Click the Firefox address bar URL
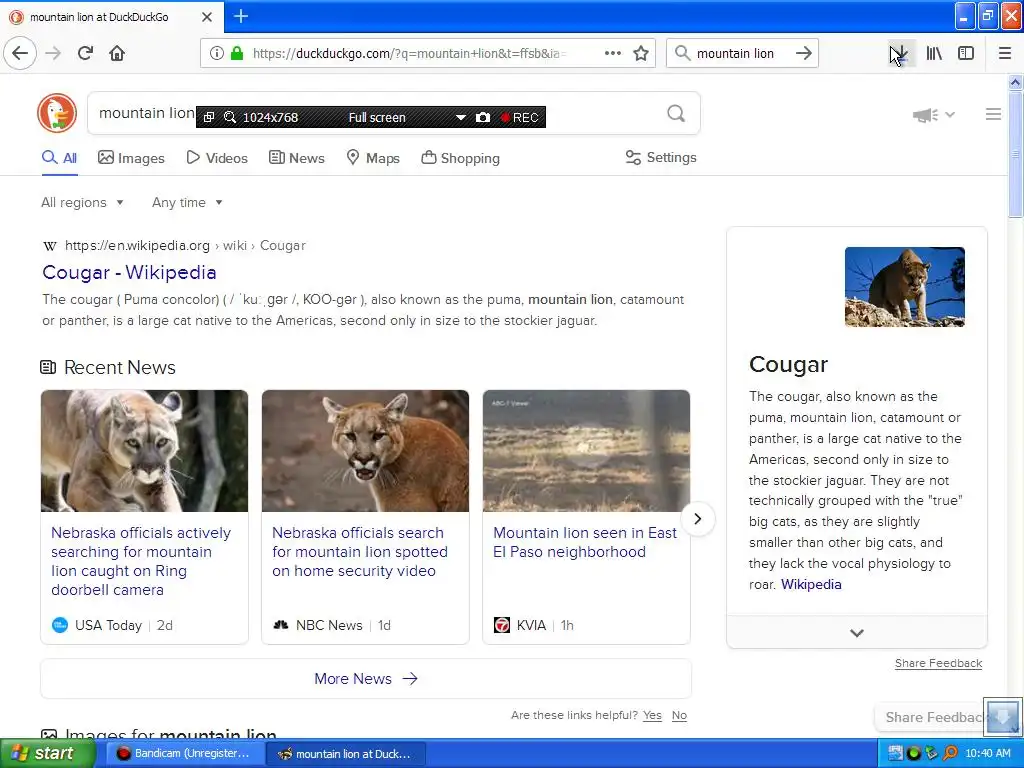Image resolution: width=1024 pixels, height=768 pixels. point(410,54)
